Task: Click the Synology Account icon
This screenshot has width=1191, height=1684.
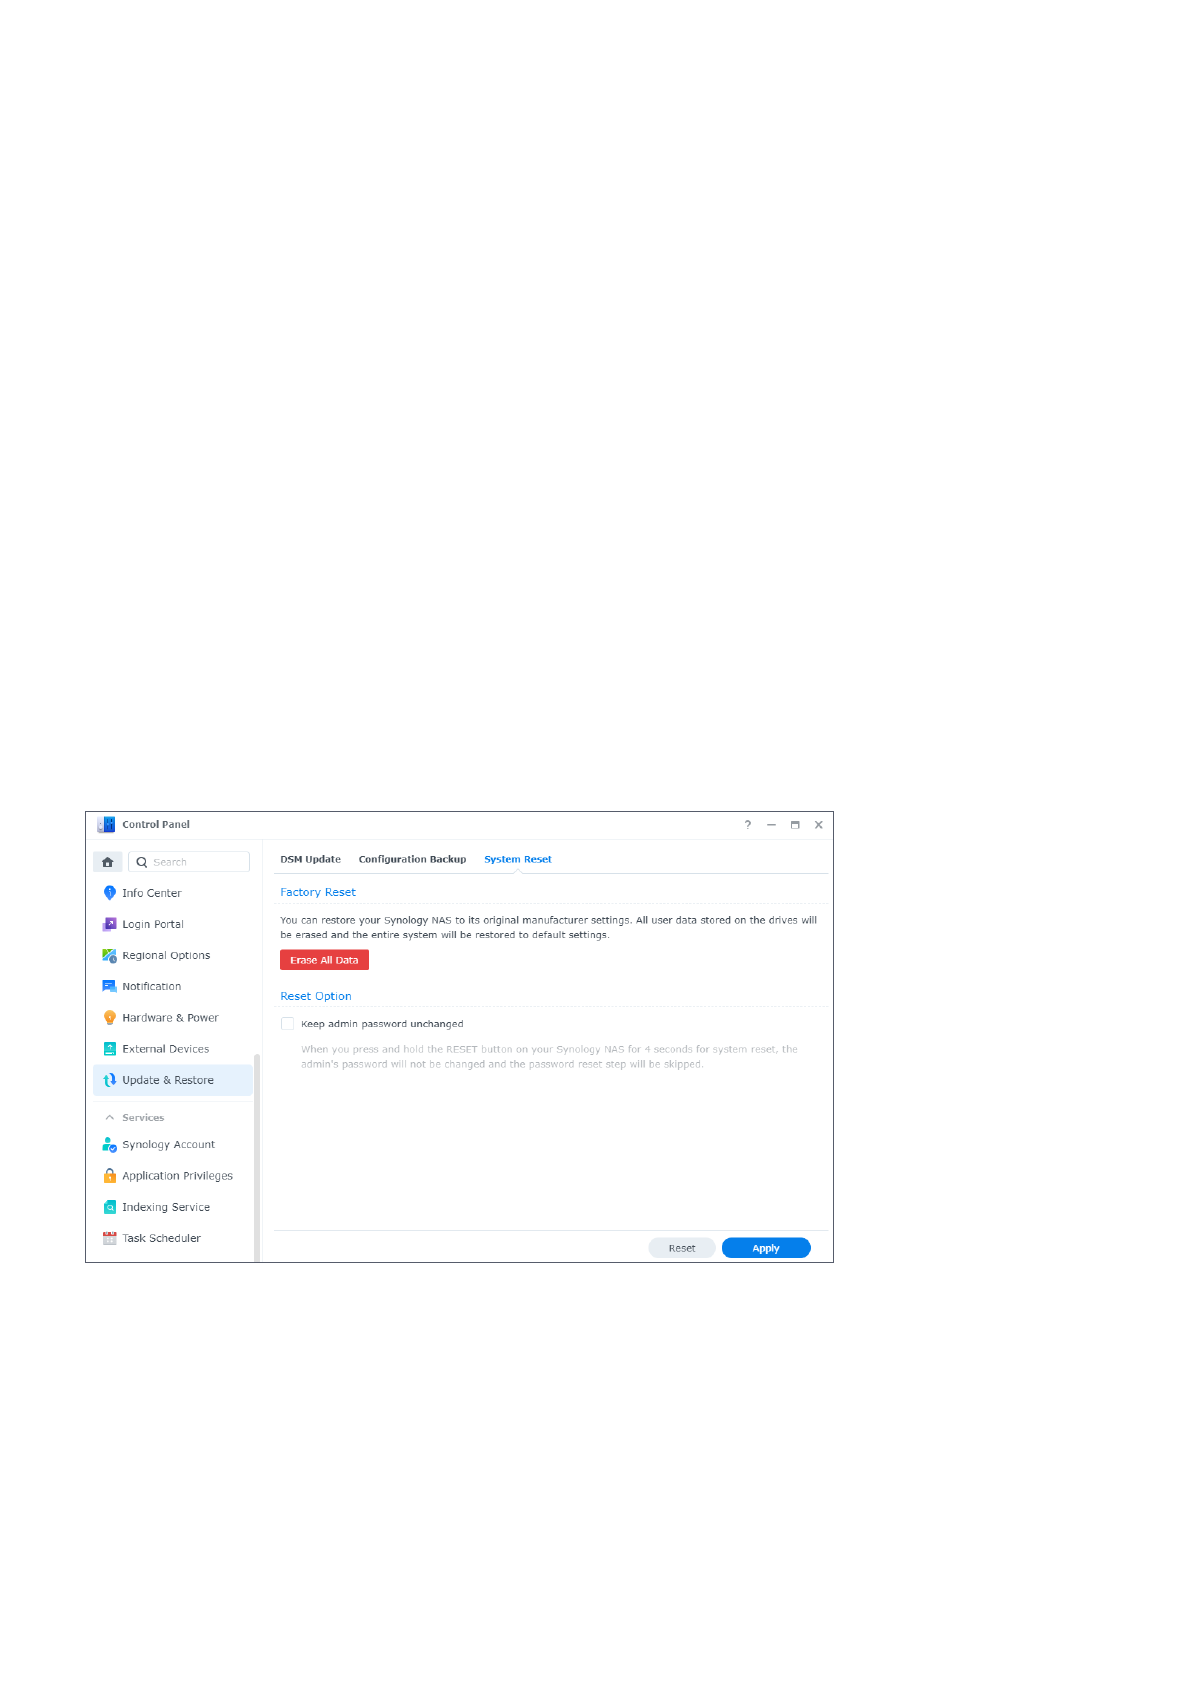Action: 110,1145
